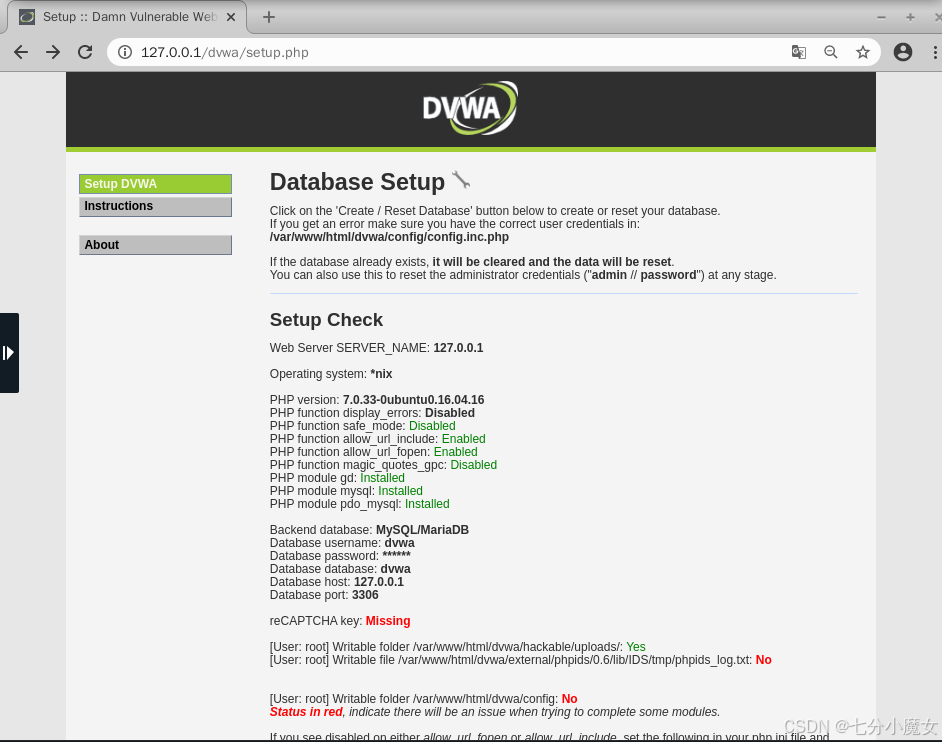Open a new browser tab

point(269,17)
